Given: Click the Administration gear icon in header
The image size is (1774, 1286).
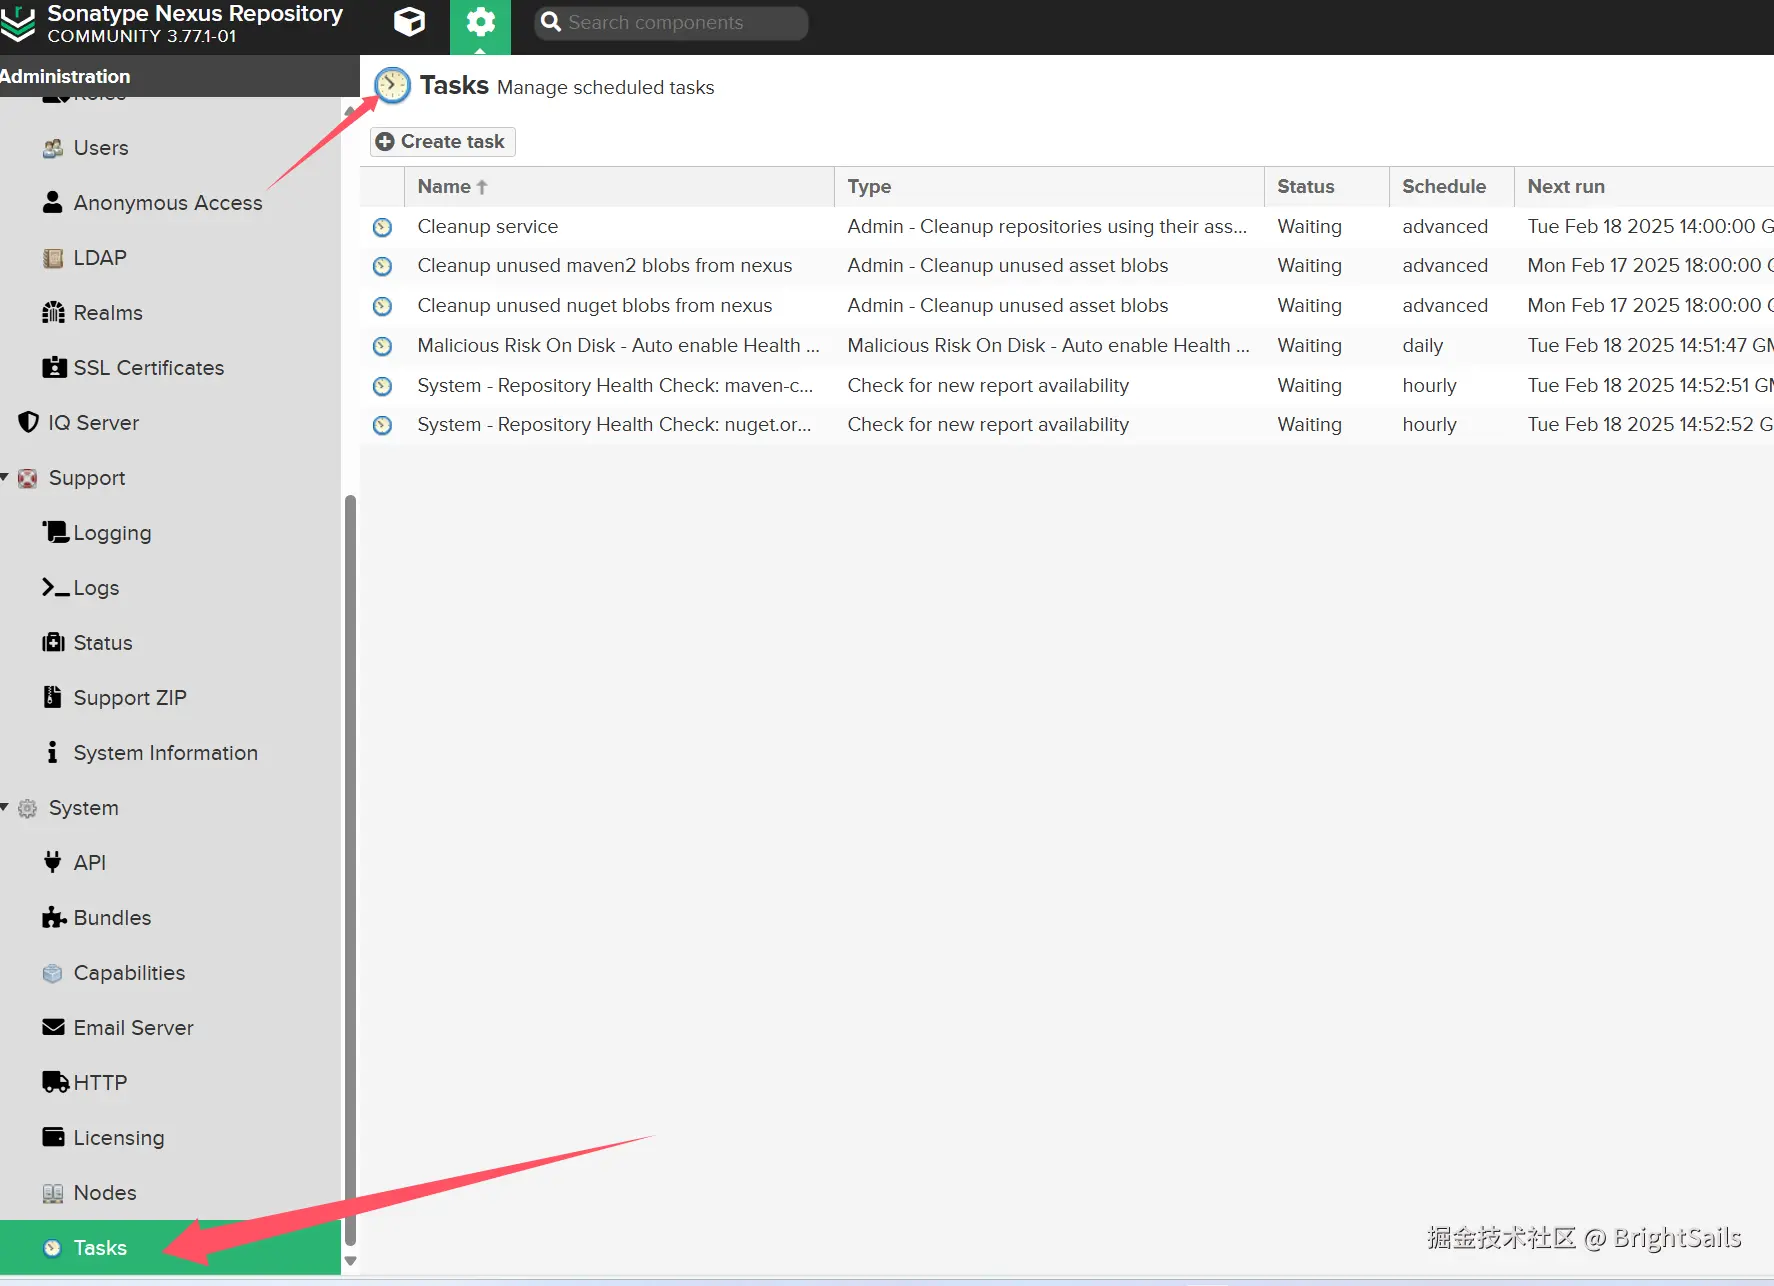Looking at the screenshot, I should click(x=480, y=22).
